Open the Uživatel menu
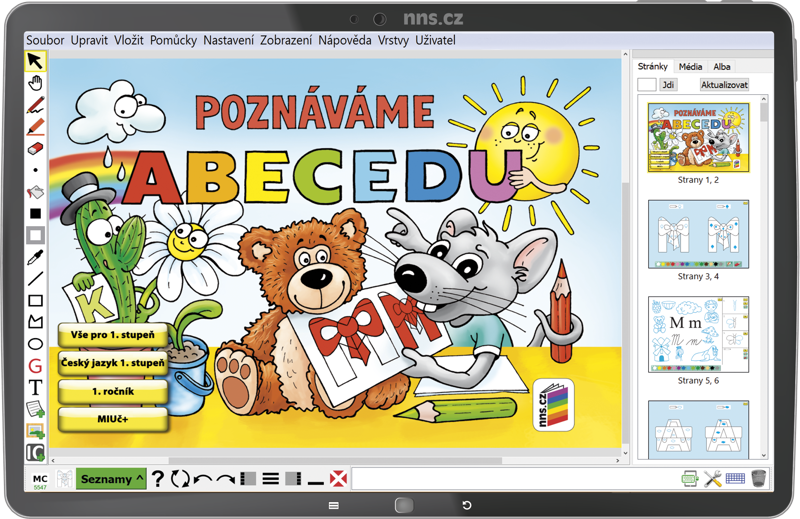Image resolution: width=800 pixels, height=519 pixels. pos(435,40)
